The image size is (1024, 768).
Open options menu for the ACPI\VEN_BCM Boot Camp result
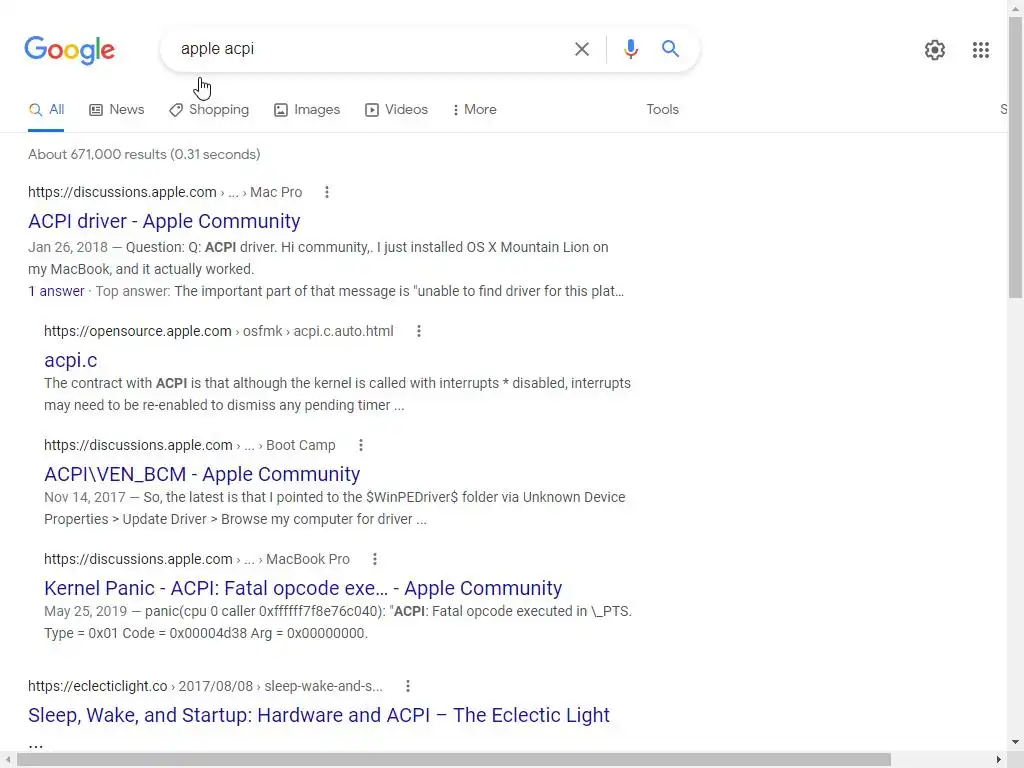point(360,445)
